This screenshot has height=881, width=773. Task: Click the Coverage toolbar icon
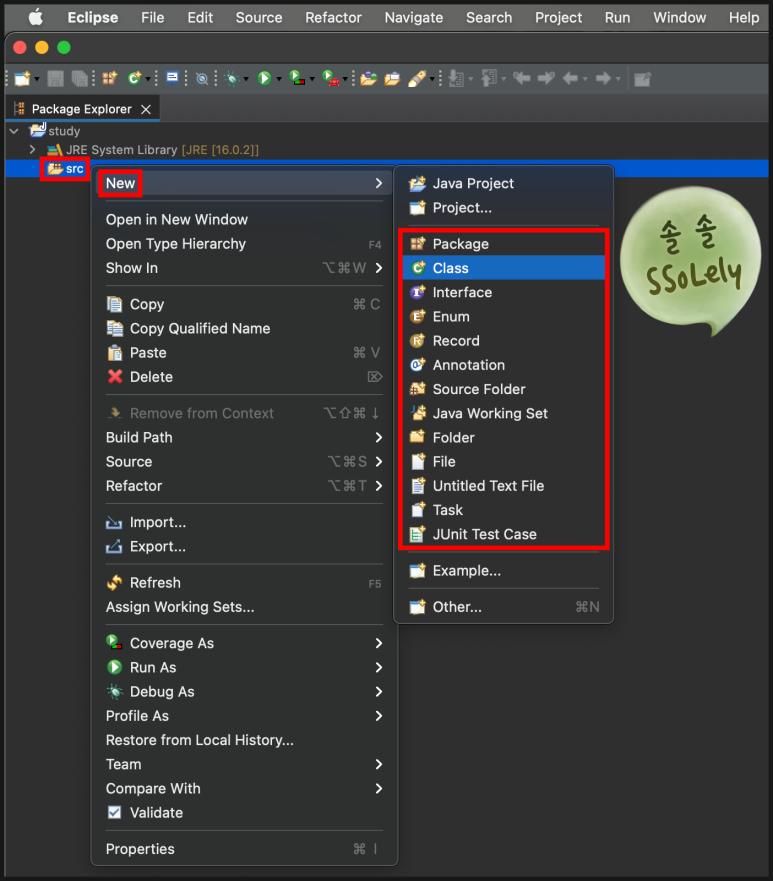coord(297,79)
